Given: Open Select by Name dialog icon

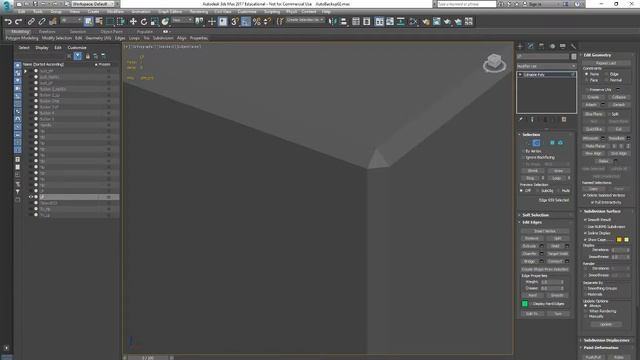Looking at the screenshot, I should (99, 22).
